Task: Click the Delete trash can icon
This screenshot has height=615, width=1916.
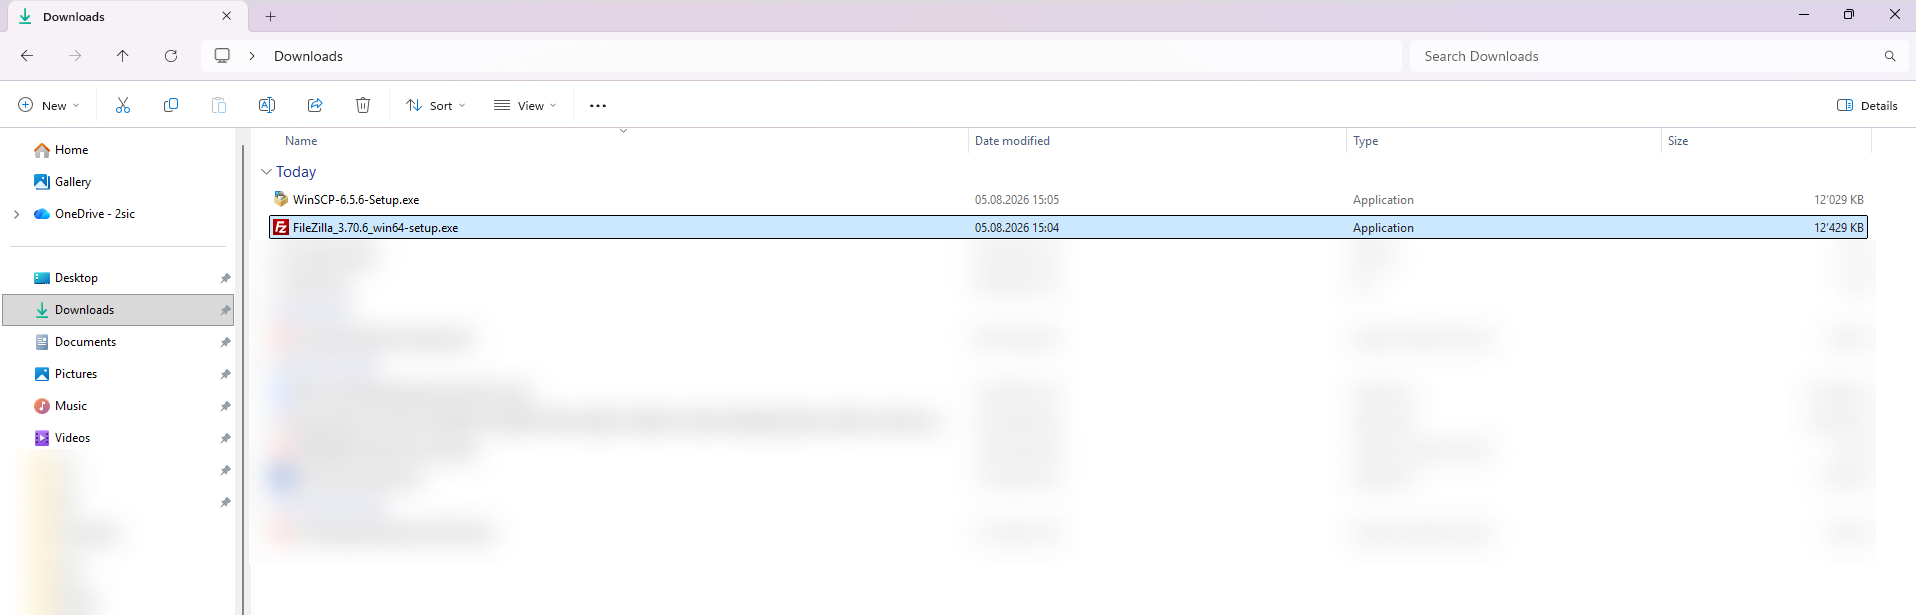Action: 363,105
